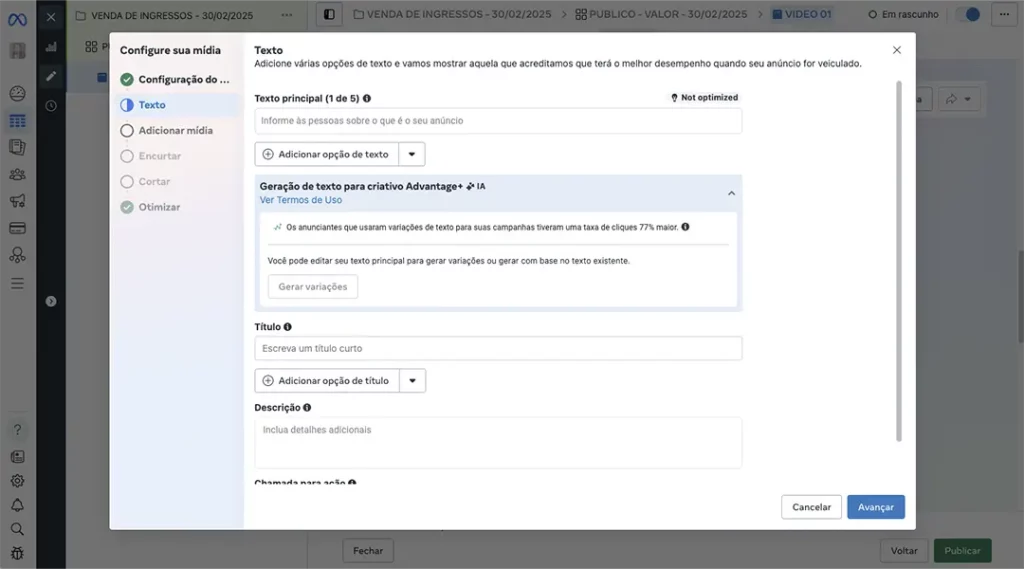This screenshot has height=569, width=1024.
Task: Open the notifications bell icon
Action: 17,505
